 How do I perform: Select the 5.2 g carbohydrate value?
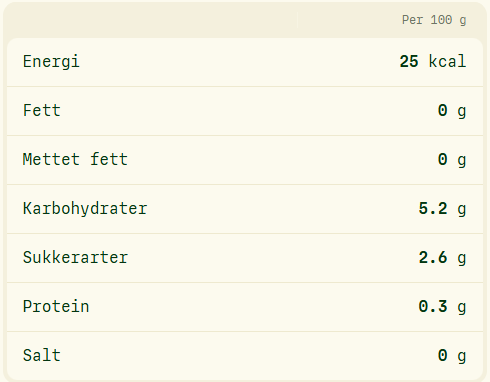(x=442, y=209)
